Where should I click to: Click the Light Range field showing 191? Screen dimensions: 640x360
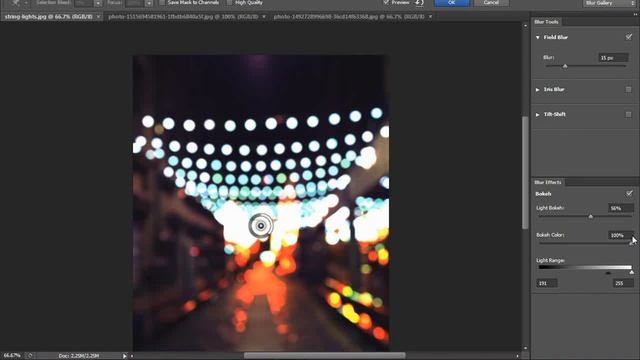click(x=547, y=283)
